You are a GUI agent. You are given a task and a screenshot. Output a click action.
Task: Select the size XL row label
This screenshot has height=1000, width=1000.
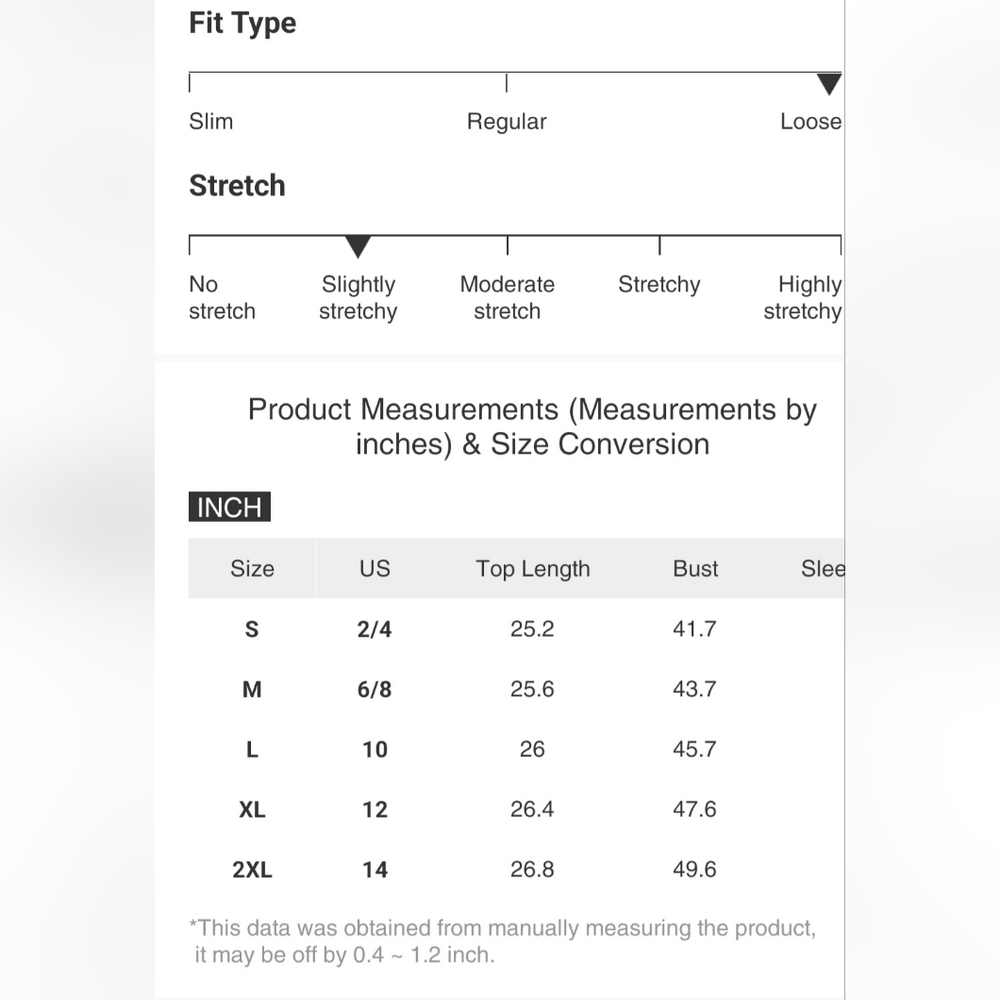tap(252, 809)
